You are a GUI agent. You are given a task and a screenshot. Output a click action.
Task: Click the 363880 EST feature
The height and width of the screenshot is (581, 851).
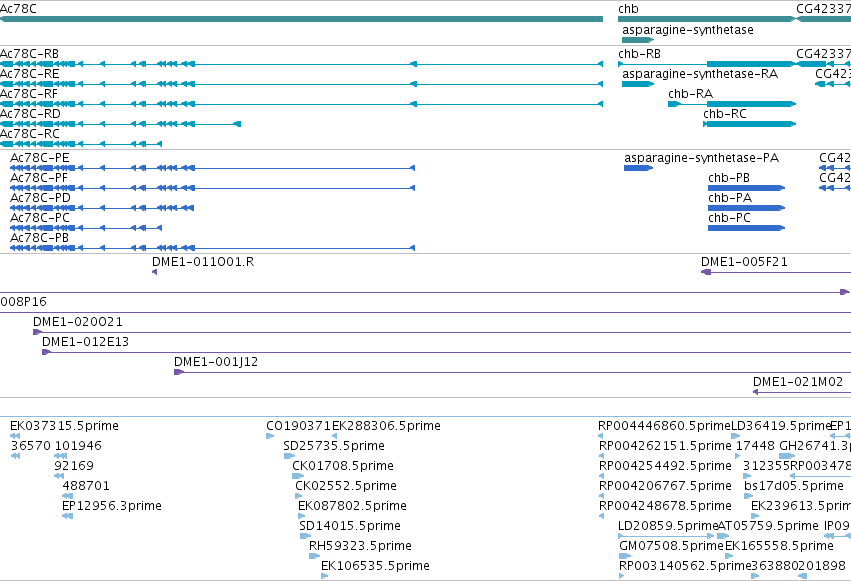point(755,576)
